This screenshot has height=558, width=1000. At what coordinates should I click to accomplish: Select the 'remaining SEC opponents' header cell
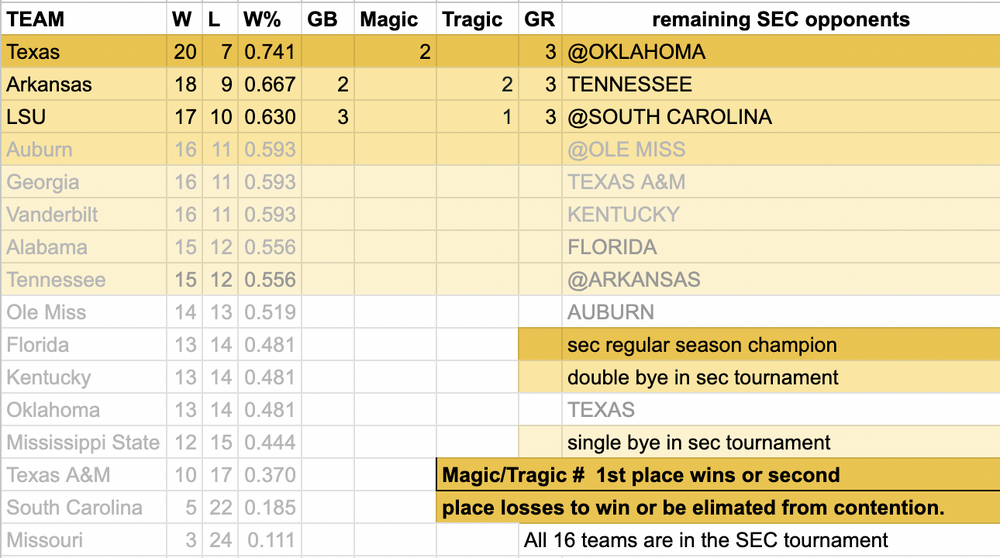780,19
